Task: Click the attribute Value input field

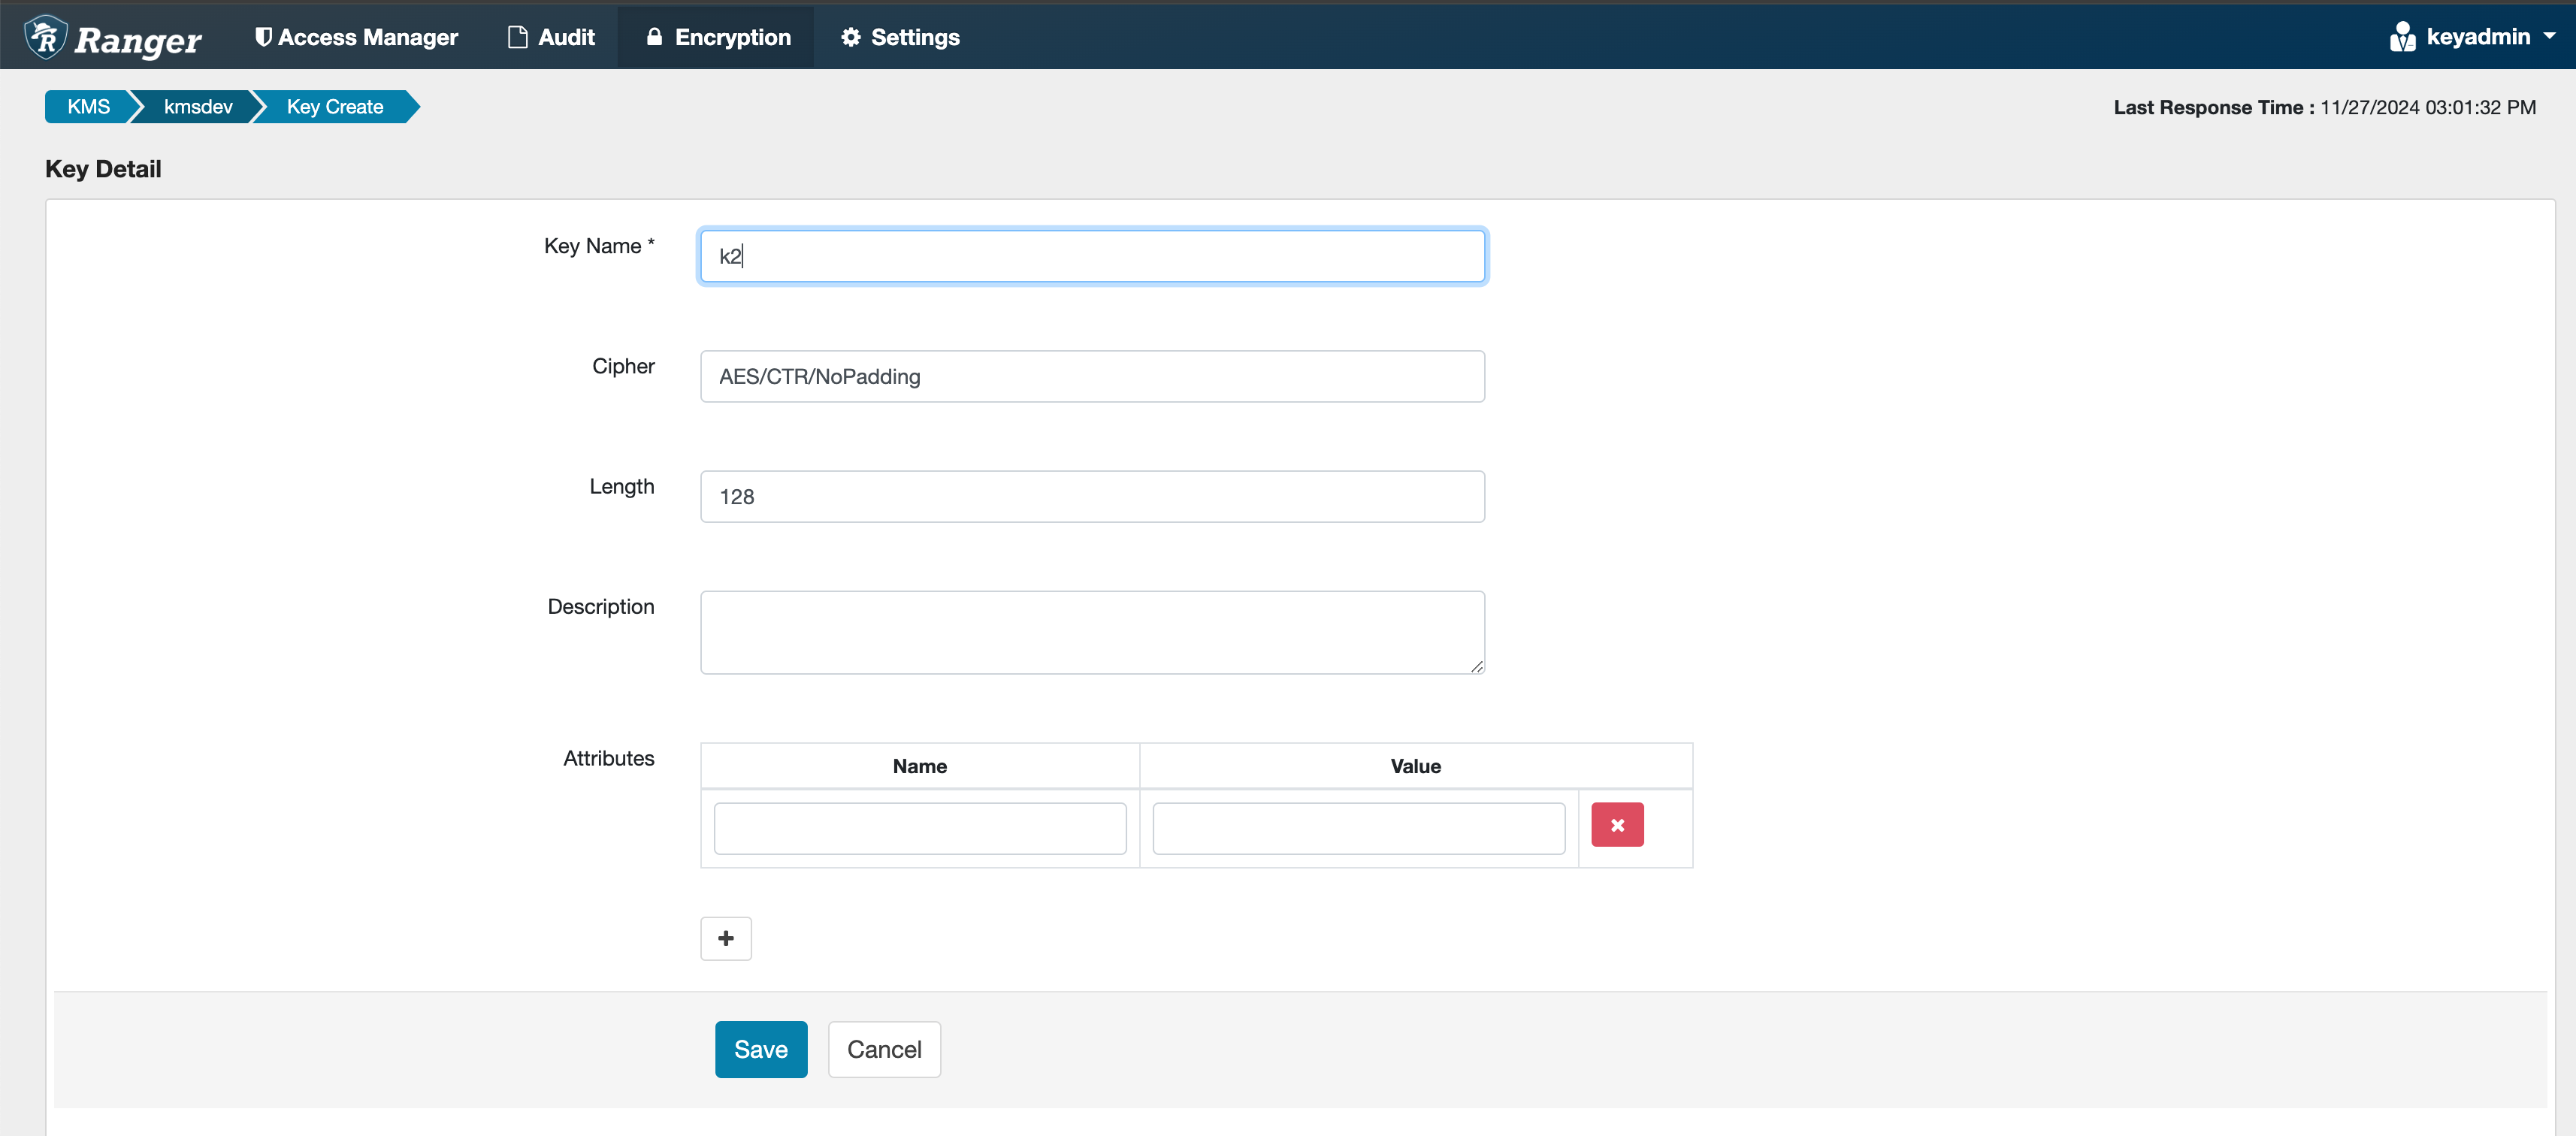Action: click(1357, 828)
